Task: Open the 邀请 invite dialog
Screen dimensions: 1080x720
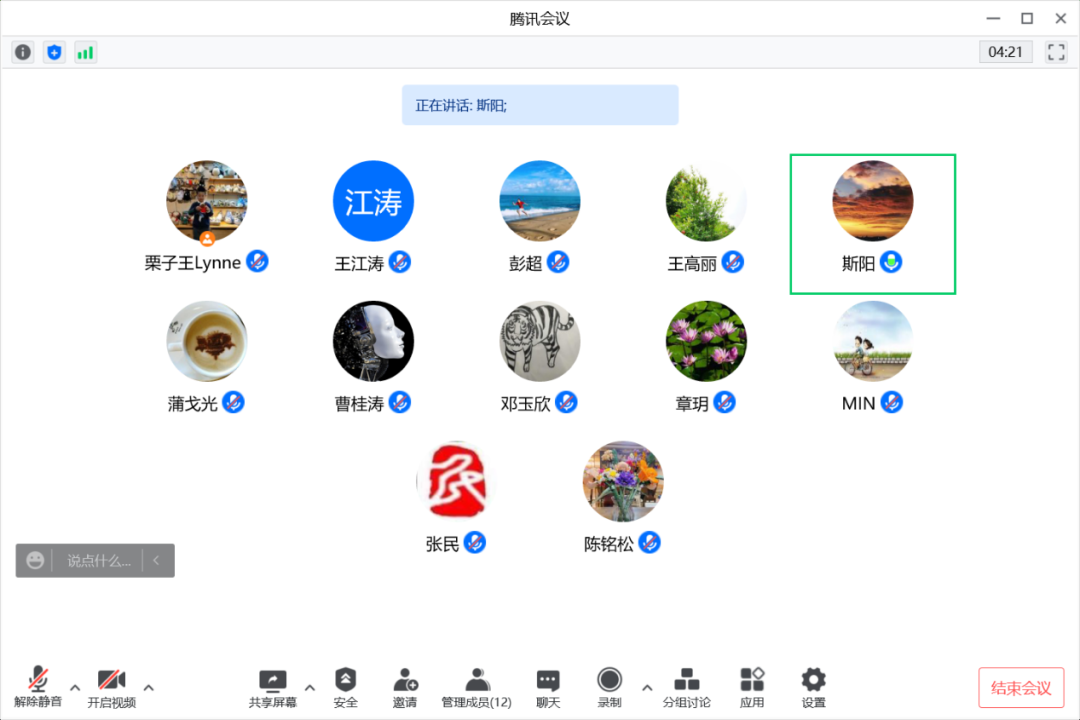Action: [x=405, y=688]
